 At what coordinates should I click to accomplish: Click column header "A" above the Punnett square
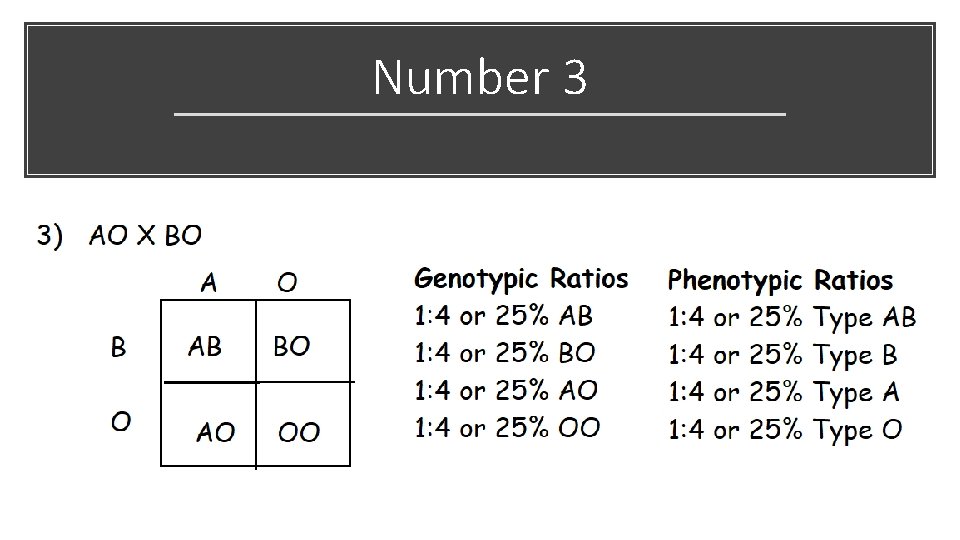(208, 283)
